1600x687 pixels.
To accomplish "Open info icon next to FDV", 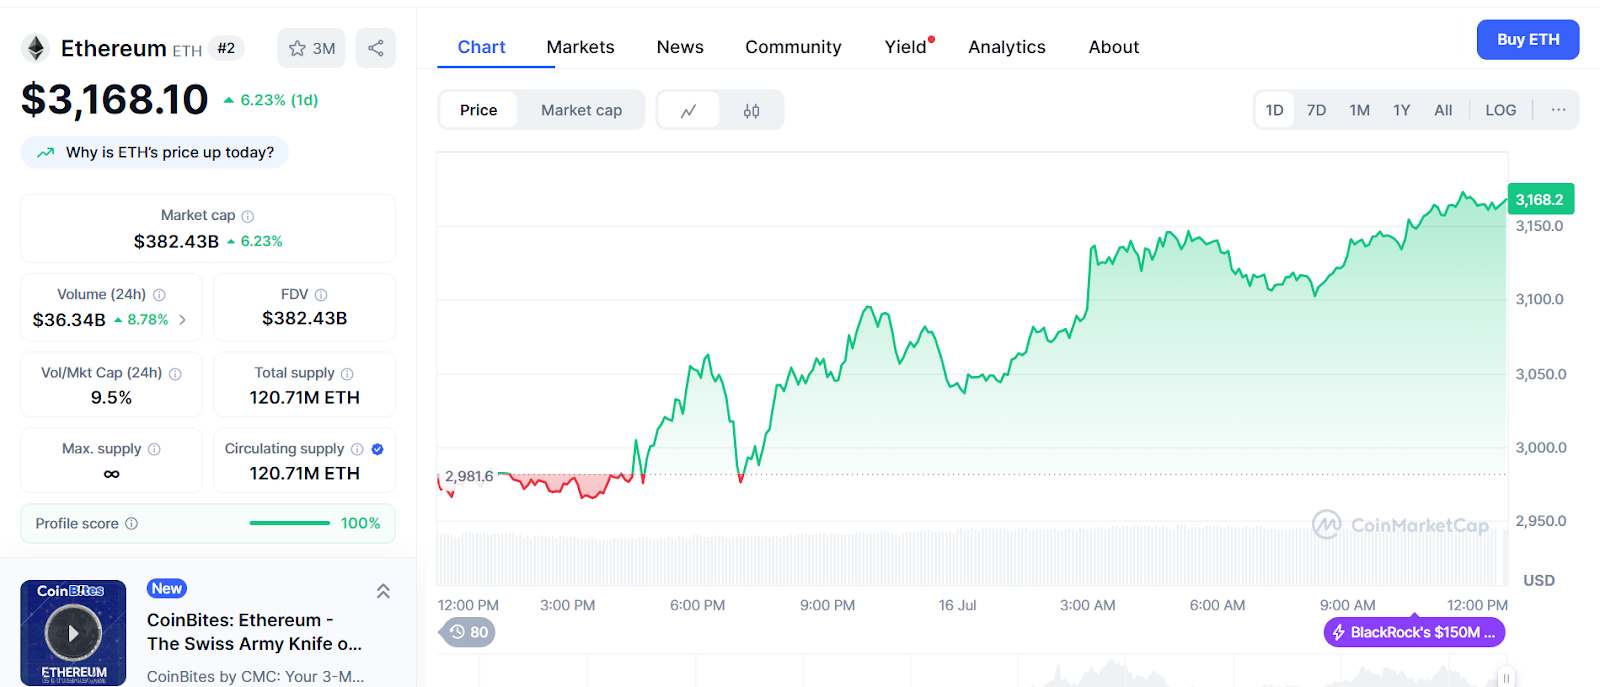I will click(321, 295).
